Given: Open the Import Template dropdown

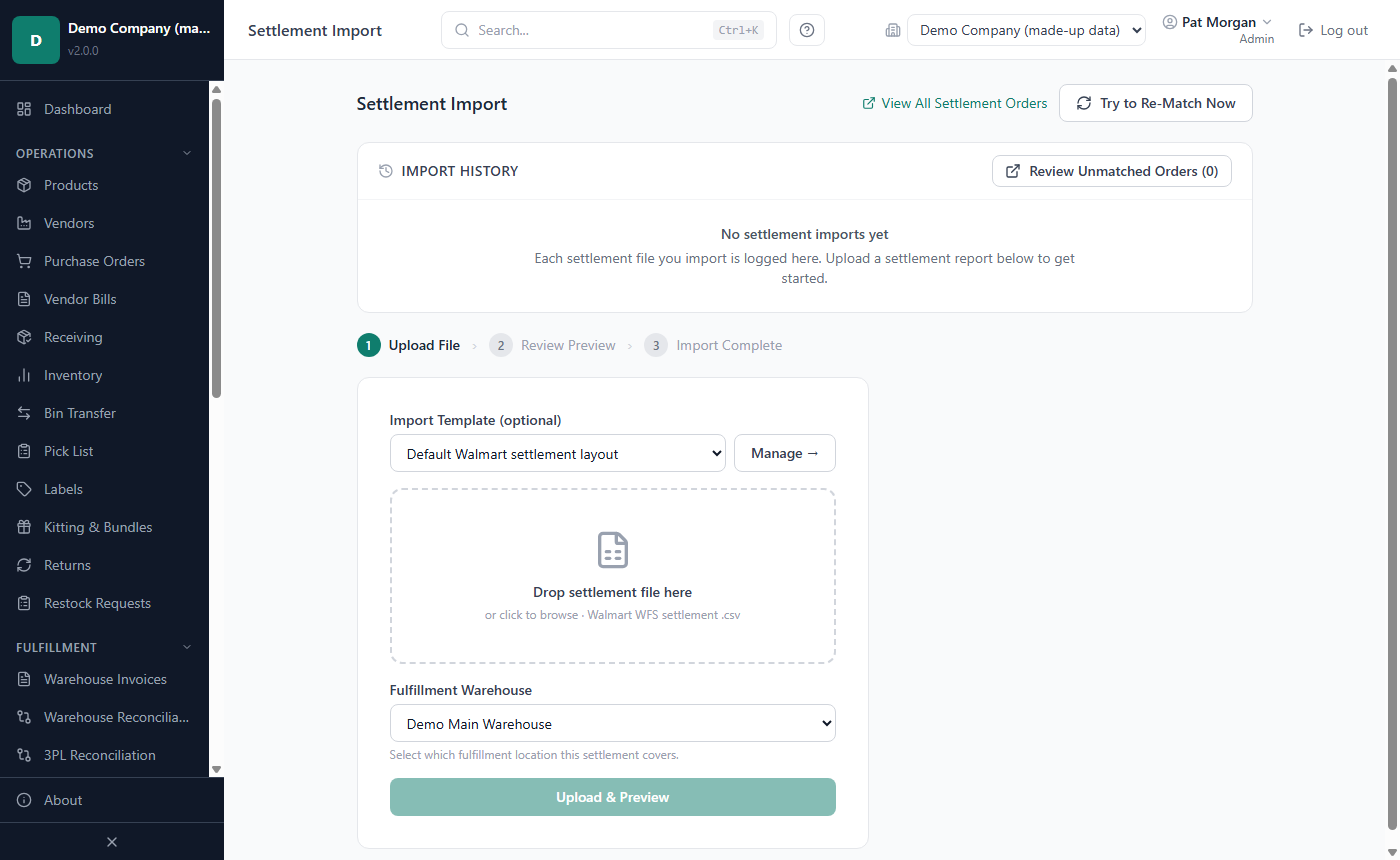Looking at the screenshot, I should coord(558,453).
